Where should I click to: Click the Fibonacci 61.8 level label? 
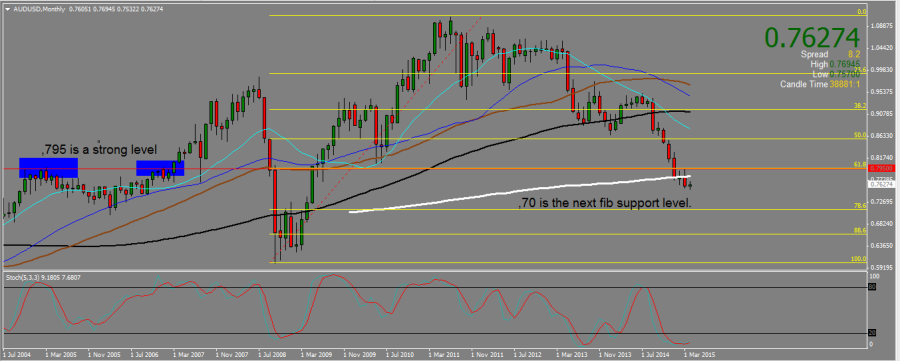[860, 164]
